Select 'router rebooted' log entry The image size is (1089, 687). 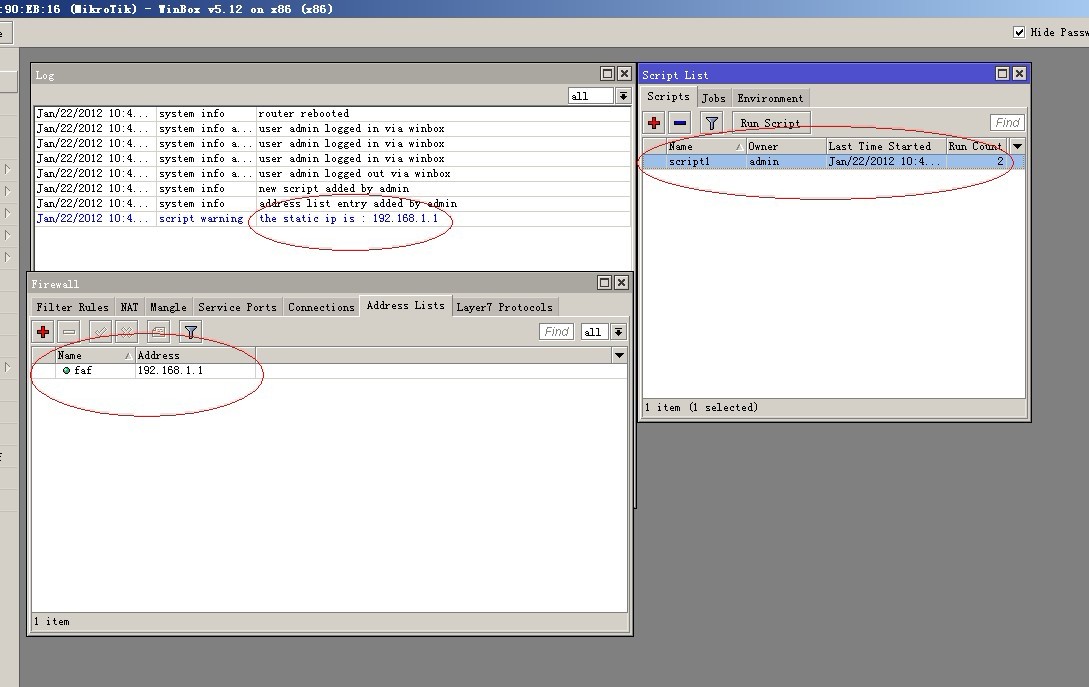click(332, 113)
